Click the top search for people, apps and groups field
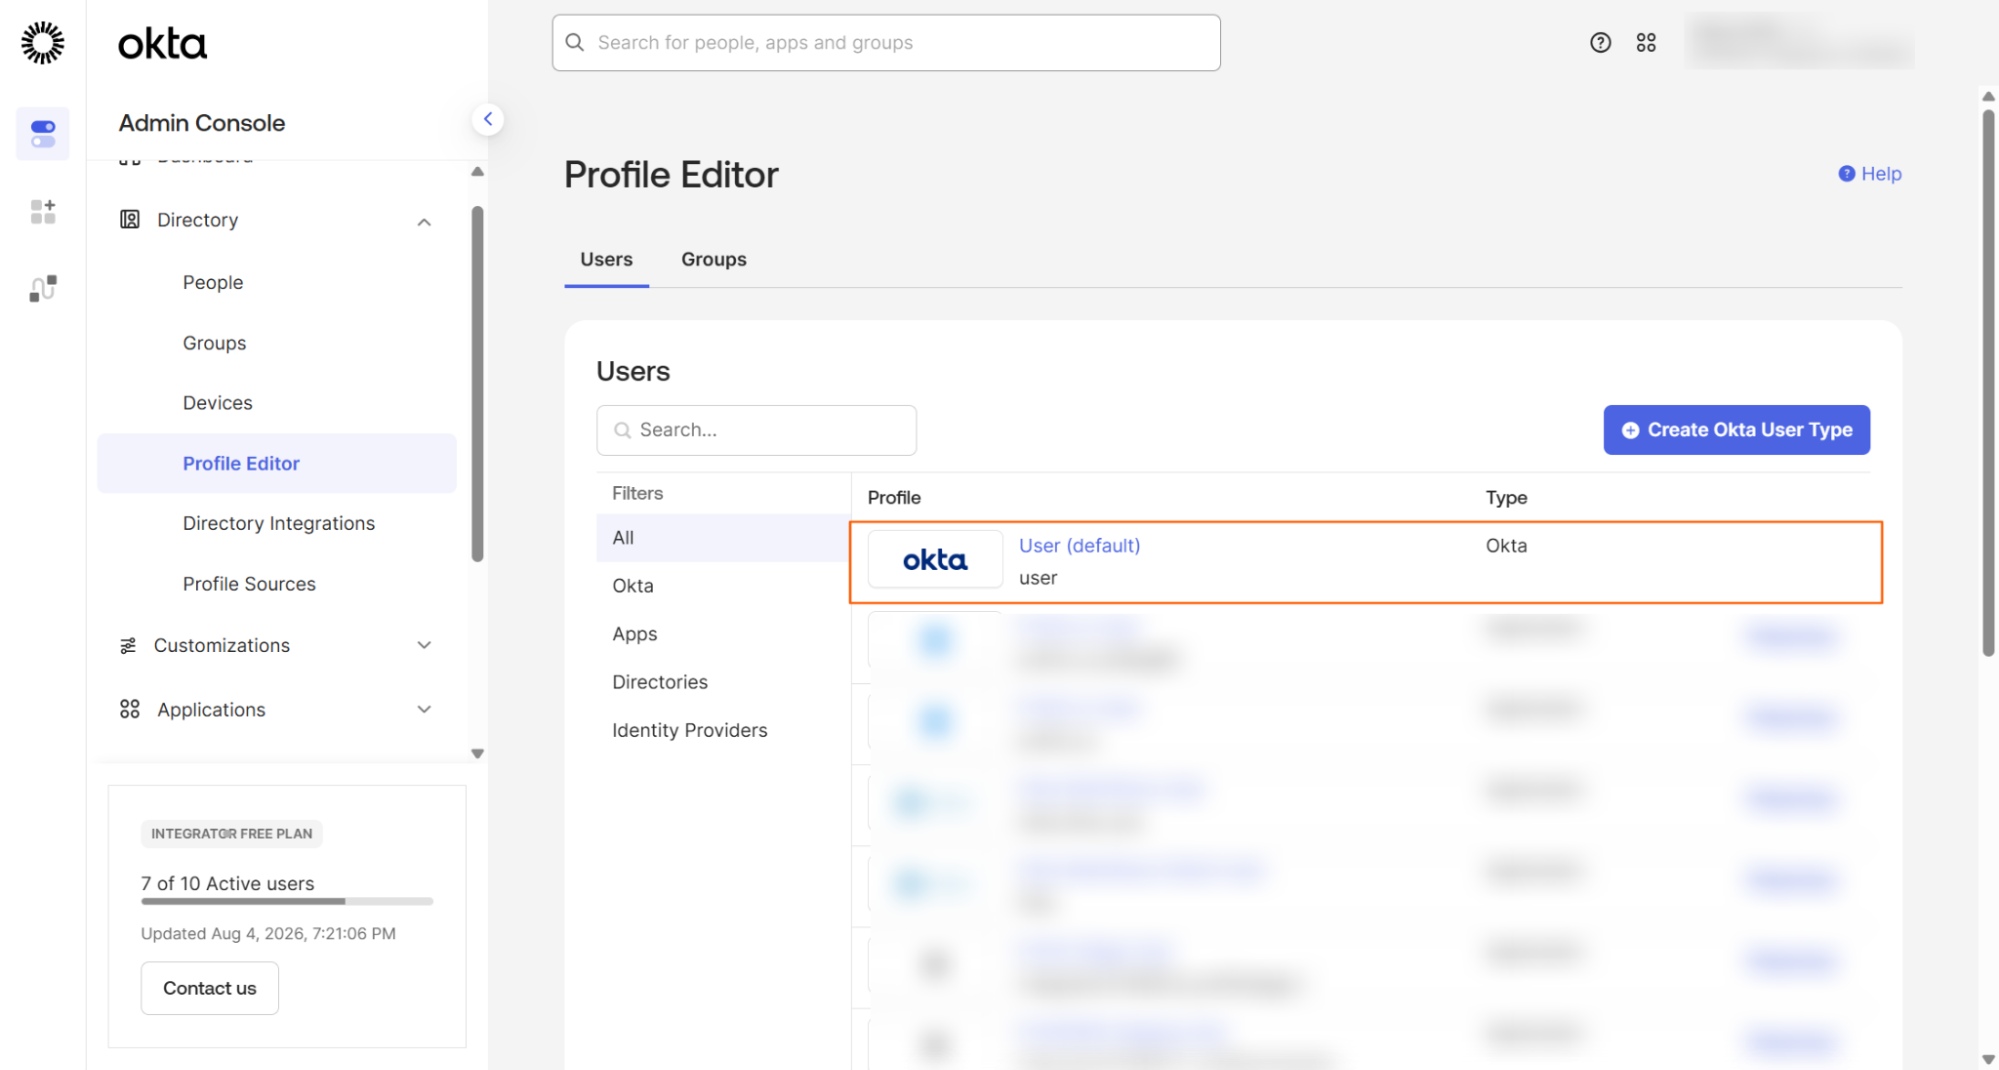This screenshot has height=1070, width=1999. [x=886, y=42]
